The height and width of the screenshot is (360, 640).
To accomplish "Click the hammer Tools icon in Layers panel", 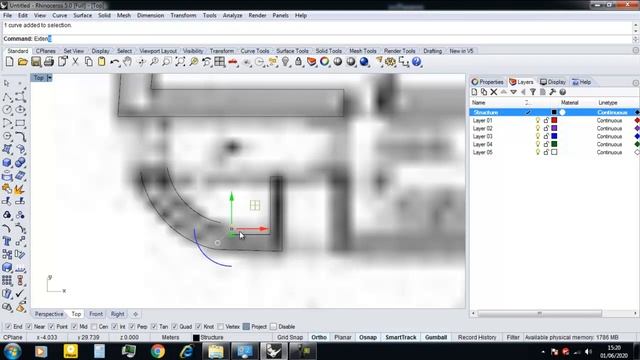I will [553, 92].
